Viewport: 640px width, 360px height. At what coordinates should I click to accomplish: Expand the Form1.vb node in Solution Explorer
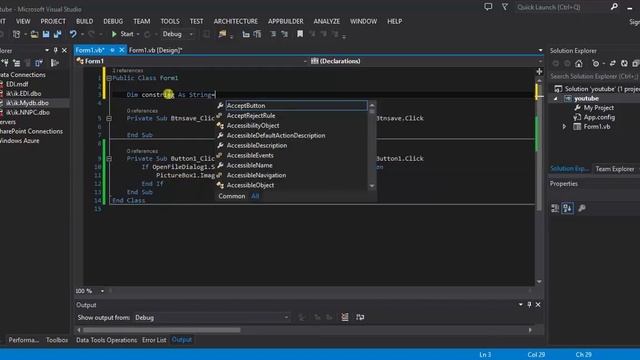click(564, 127)
